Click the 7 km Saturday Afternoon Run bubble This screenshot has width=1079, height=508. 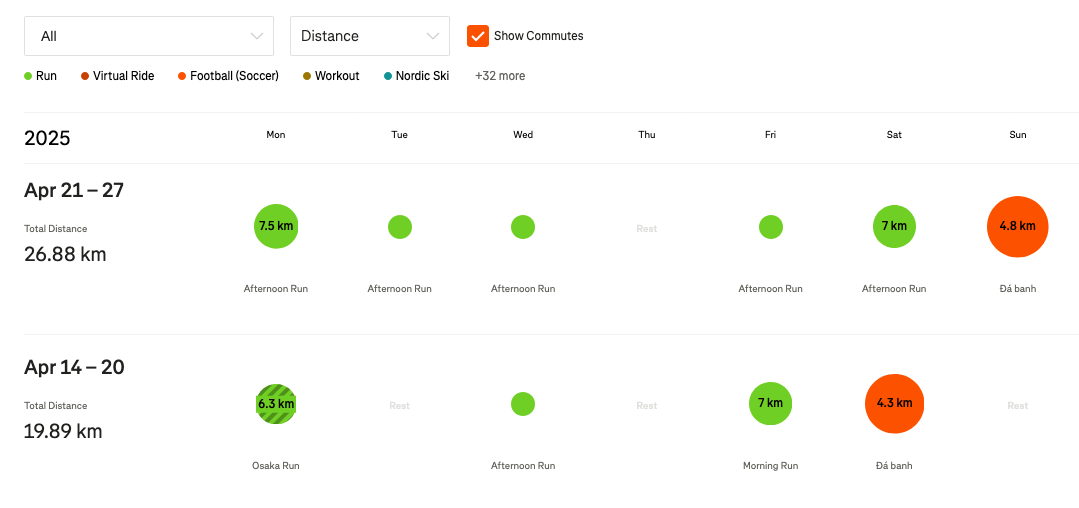pos(894,226)
